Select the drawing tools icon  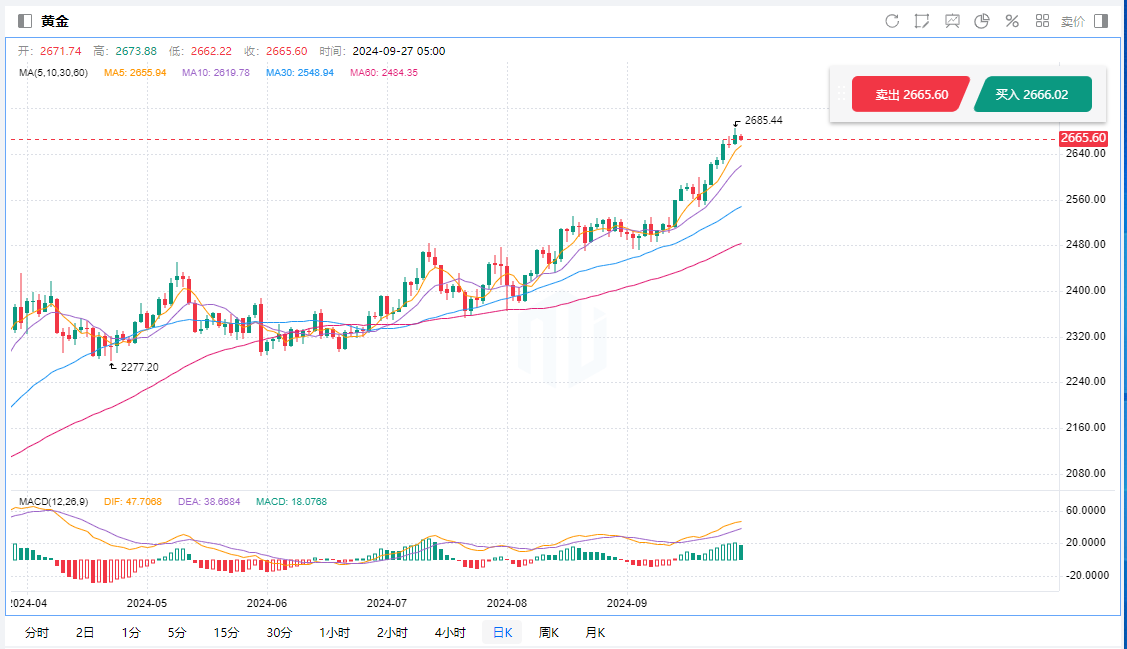[922, 21]
